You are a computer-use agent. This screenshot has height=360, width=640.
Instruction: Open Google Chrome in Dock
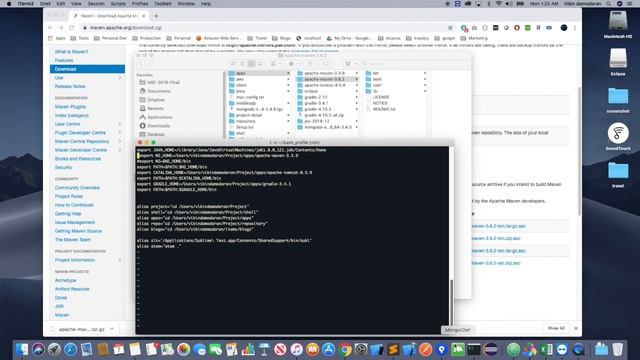click(345, 349)
